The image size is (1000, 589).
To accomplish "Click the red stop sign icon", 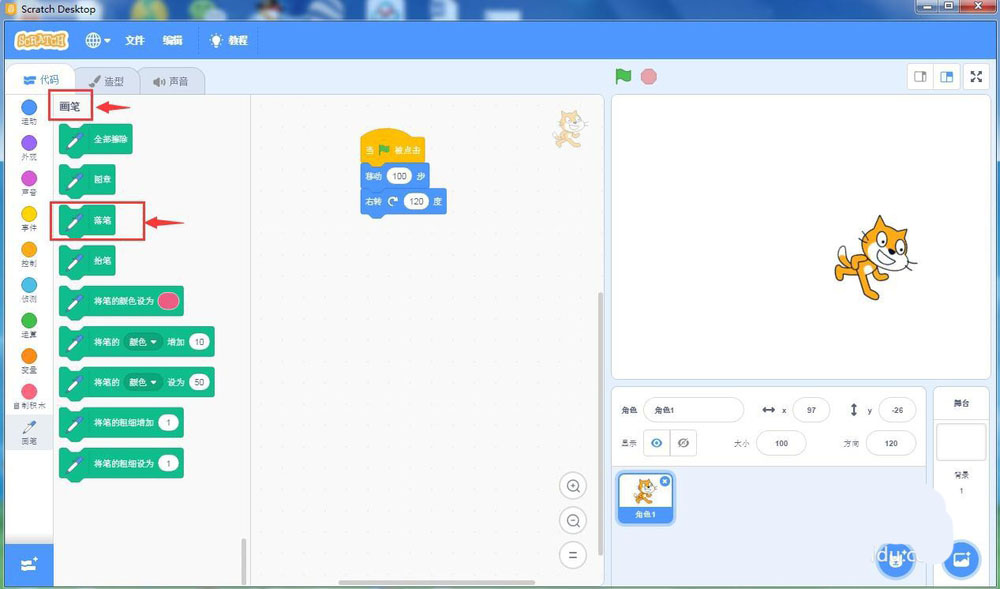I will pos(649,76).
